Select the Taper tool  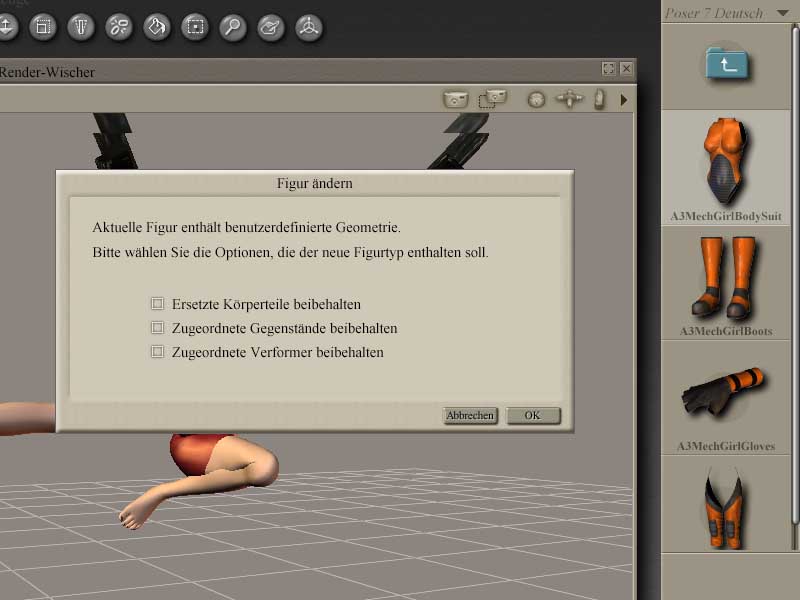81,27
